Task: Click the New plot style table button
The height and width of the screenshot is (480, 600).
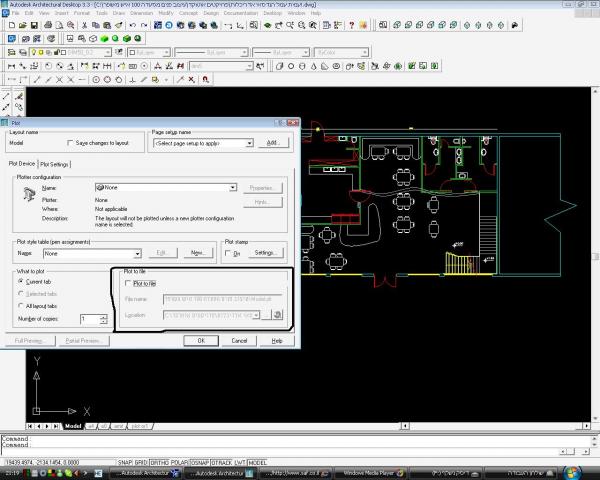Action: [198, 253]
